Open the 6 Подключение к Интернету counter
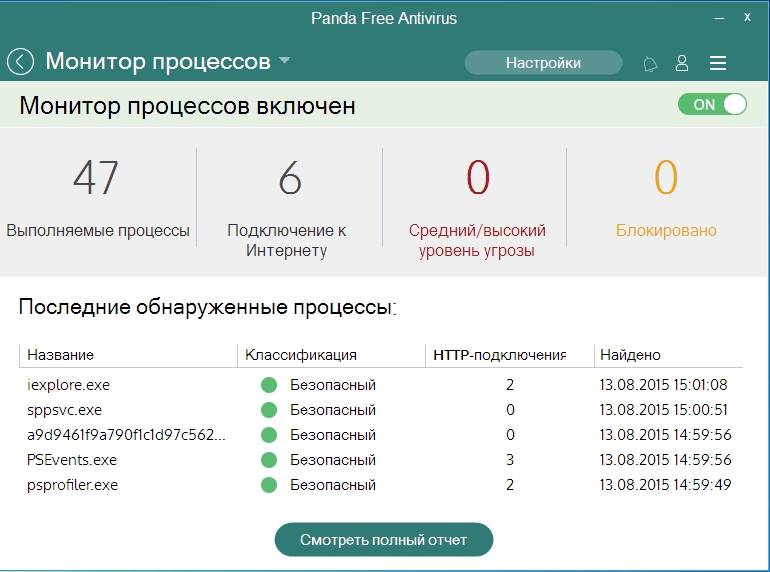Viewport: 770px width, 572px height. pos(287,208)
